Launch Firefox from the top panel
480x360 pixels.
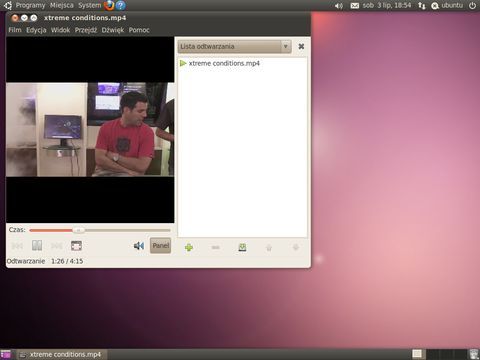(x=109, y=5)
